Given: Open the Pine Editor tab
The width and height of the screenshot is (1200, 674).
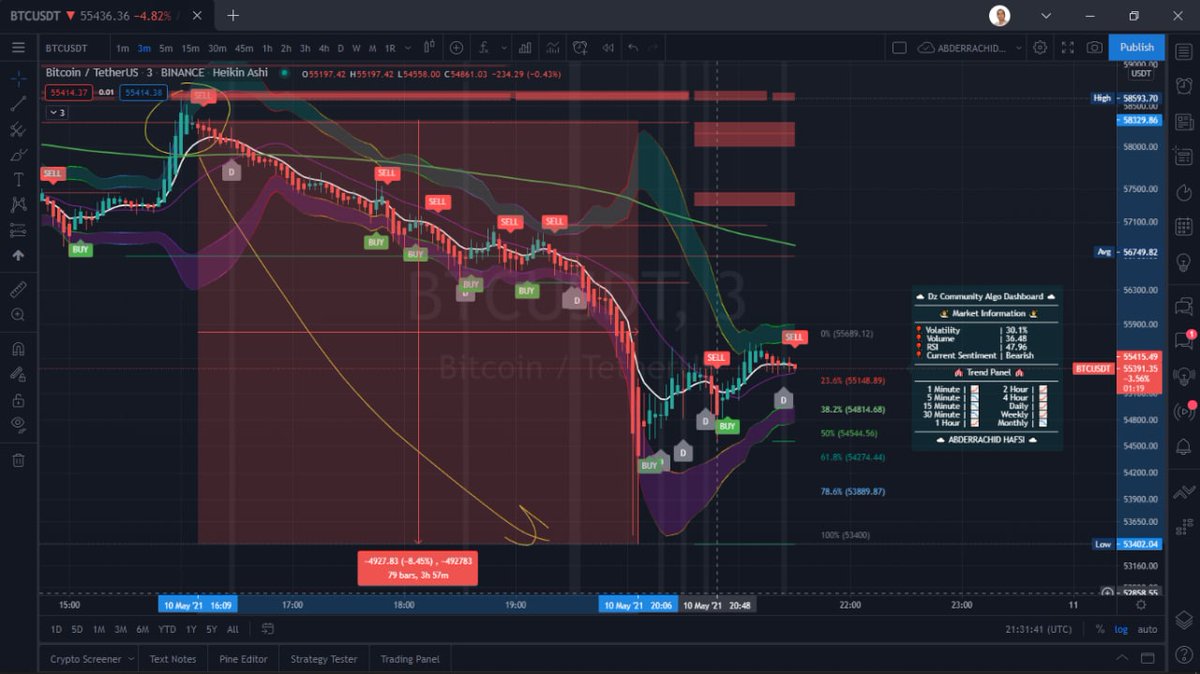Looking at the screenshot, I should coord(244,659).
